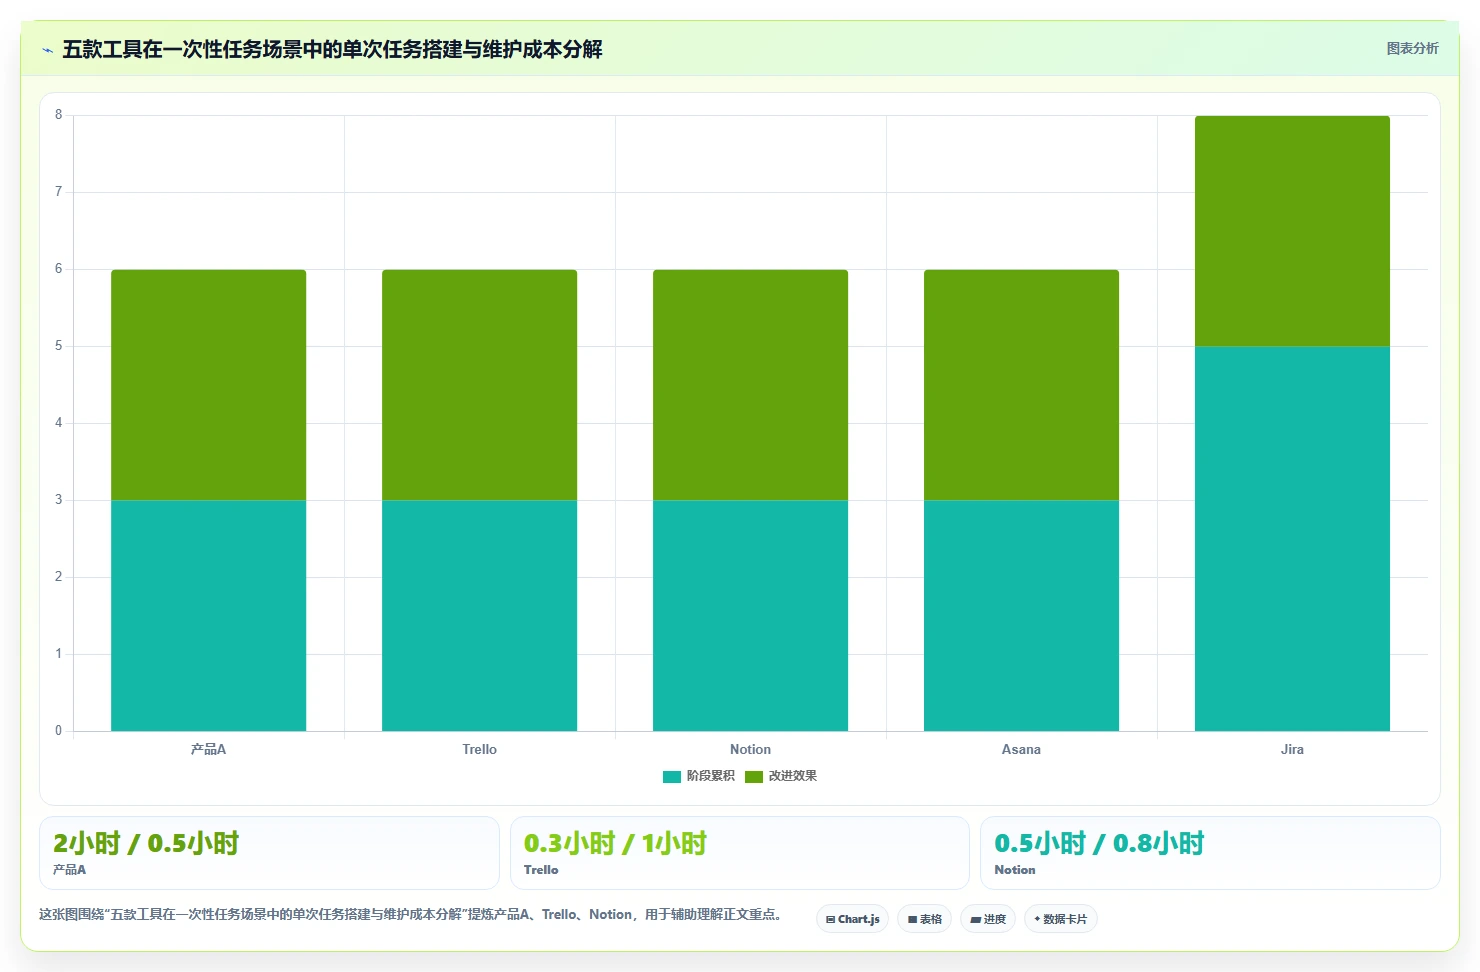The width and height of the screenshot is (1480, 972).
Task: Click the 产品A teal bar segment
Action: pyautogui.click(x=208, y=615)
